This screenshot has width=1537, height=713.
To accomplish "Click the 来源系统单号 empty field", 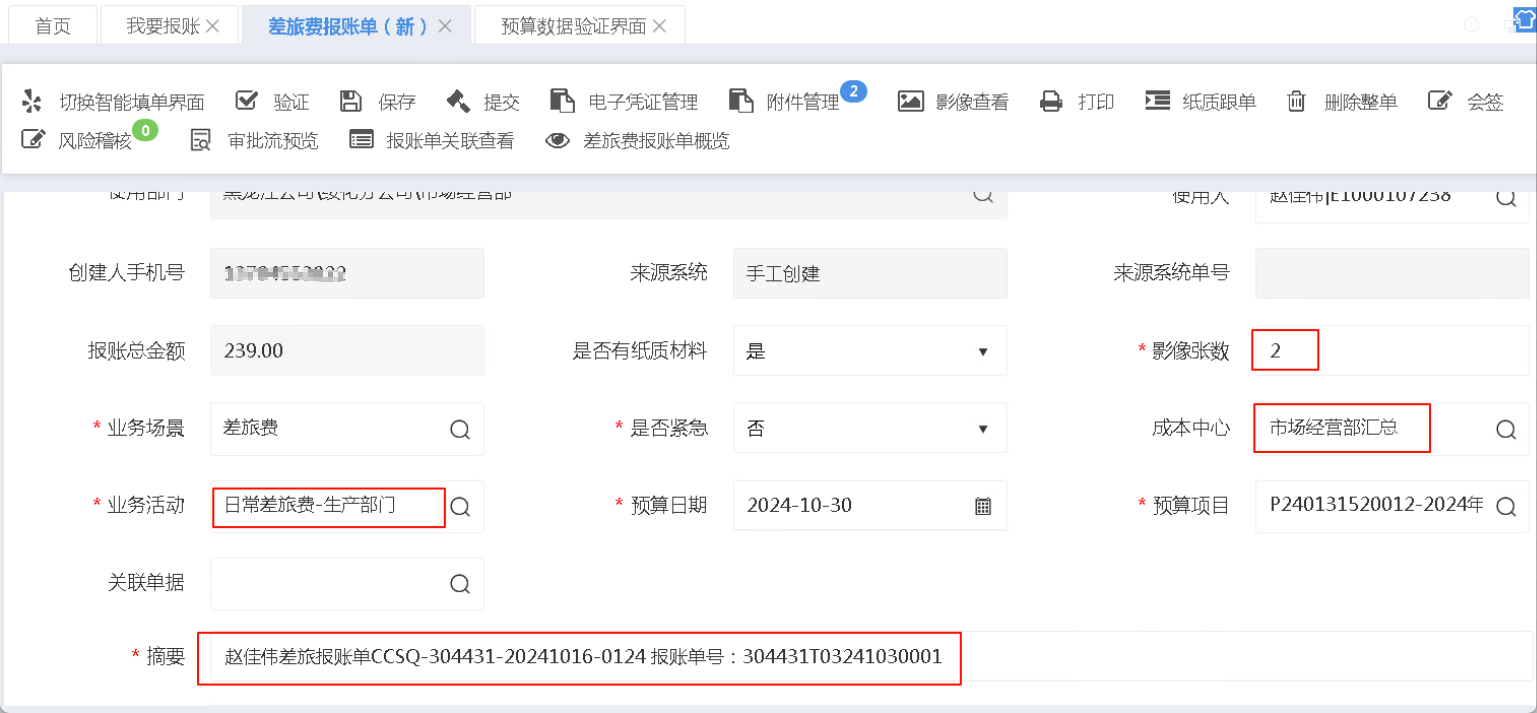I will coord(1391,273).
